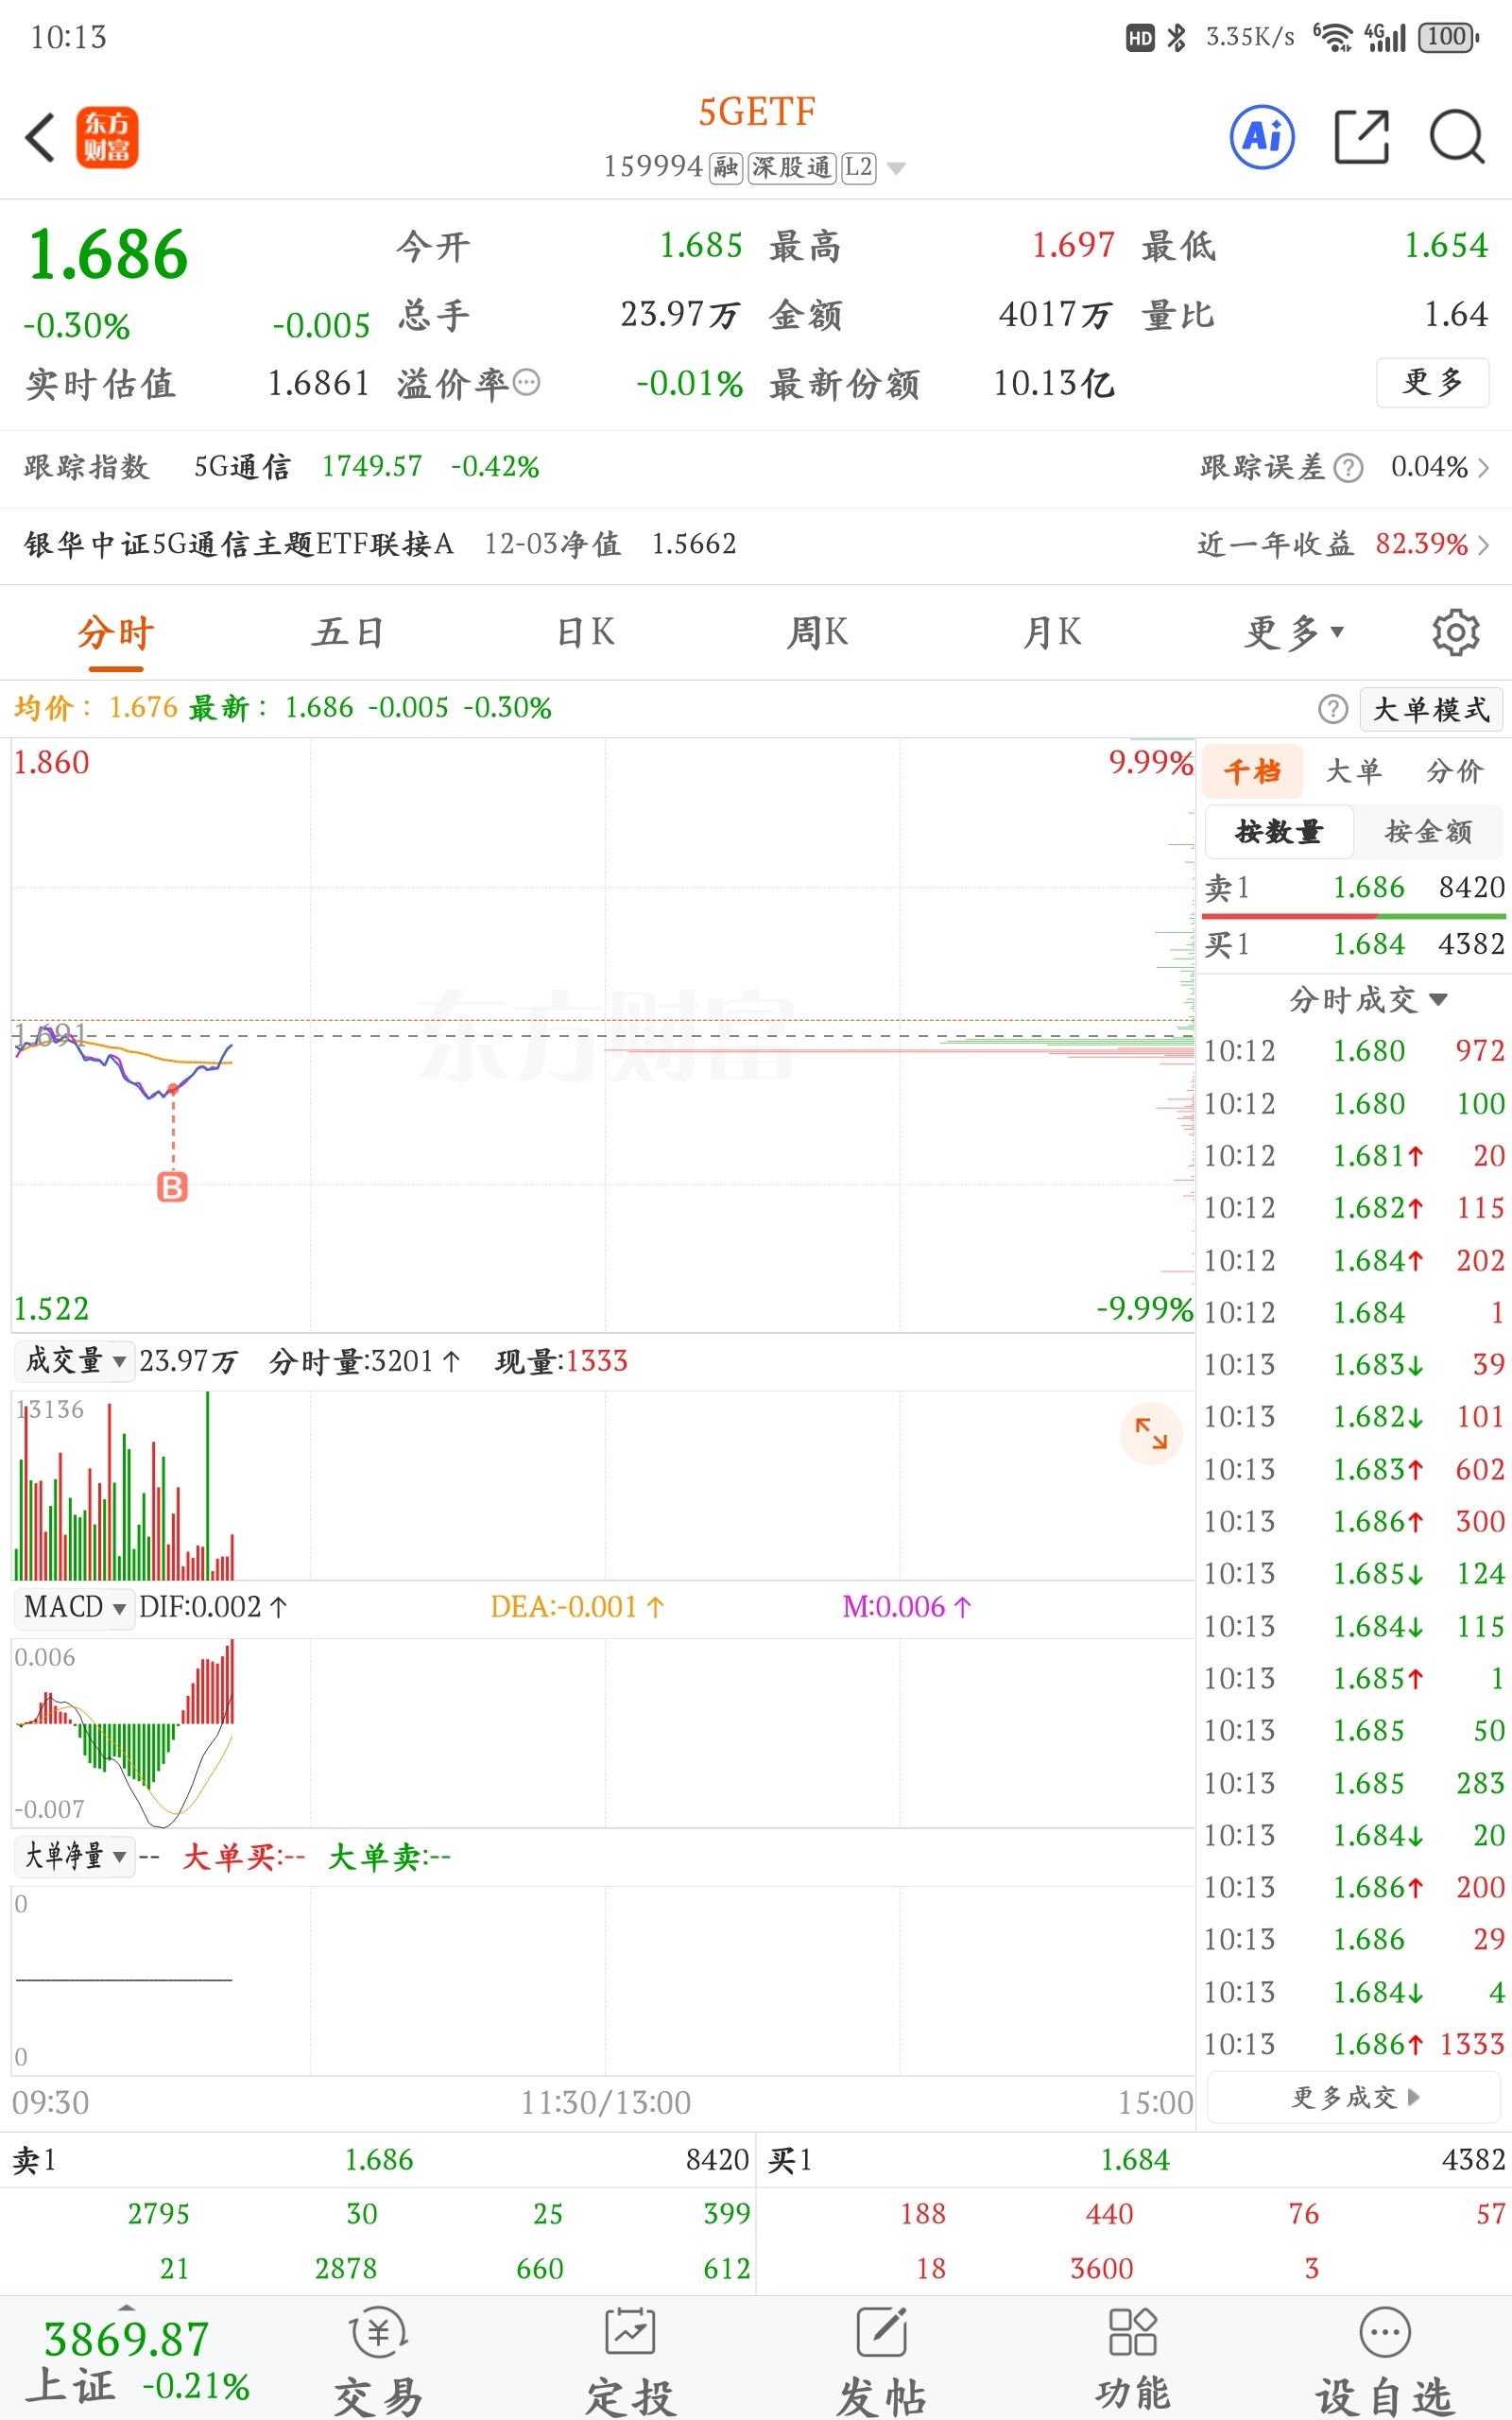Tap WiFi icon in status bar
1512x2420 pixels.
pos(1333,37)
